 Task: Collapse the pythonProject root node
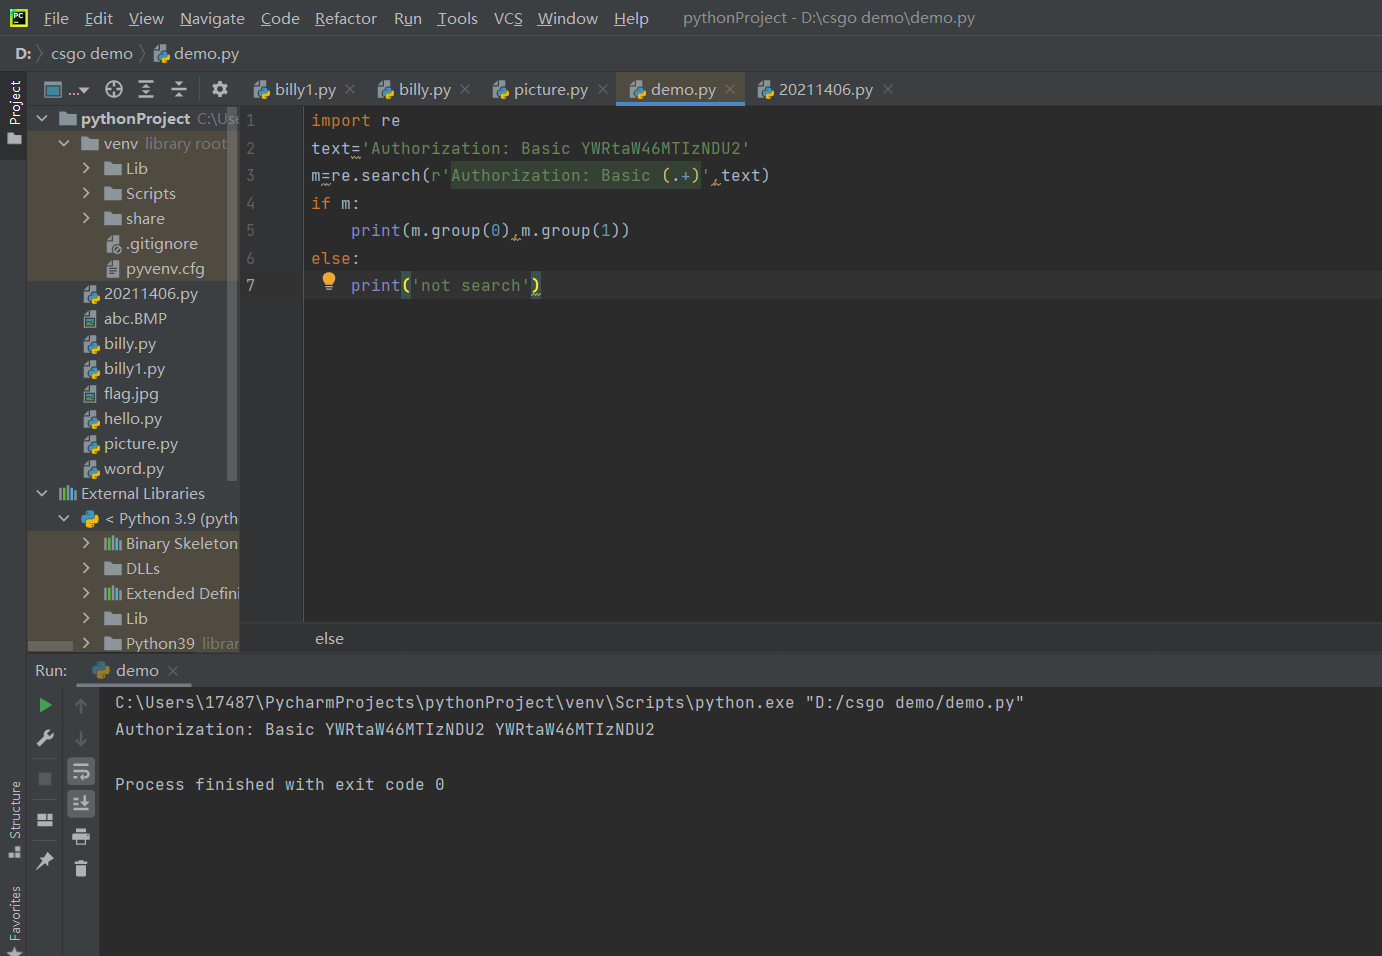[x=42, y=118]
